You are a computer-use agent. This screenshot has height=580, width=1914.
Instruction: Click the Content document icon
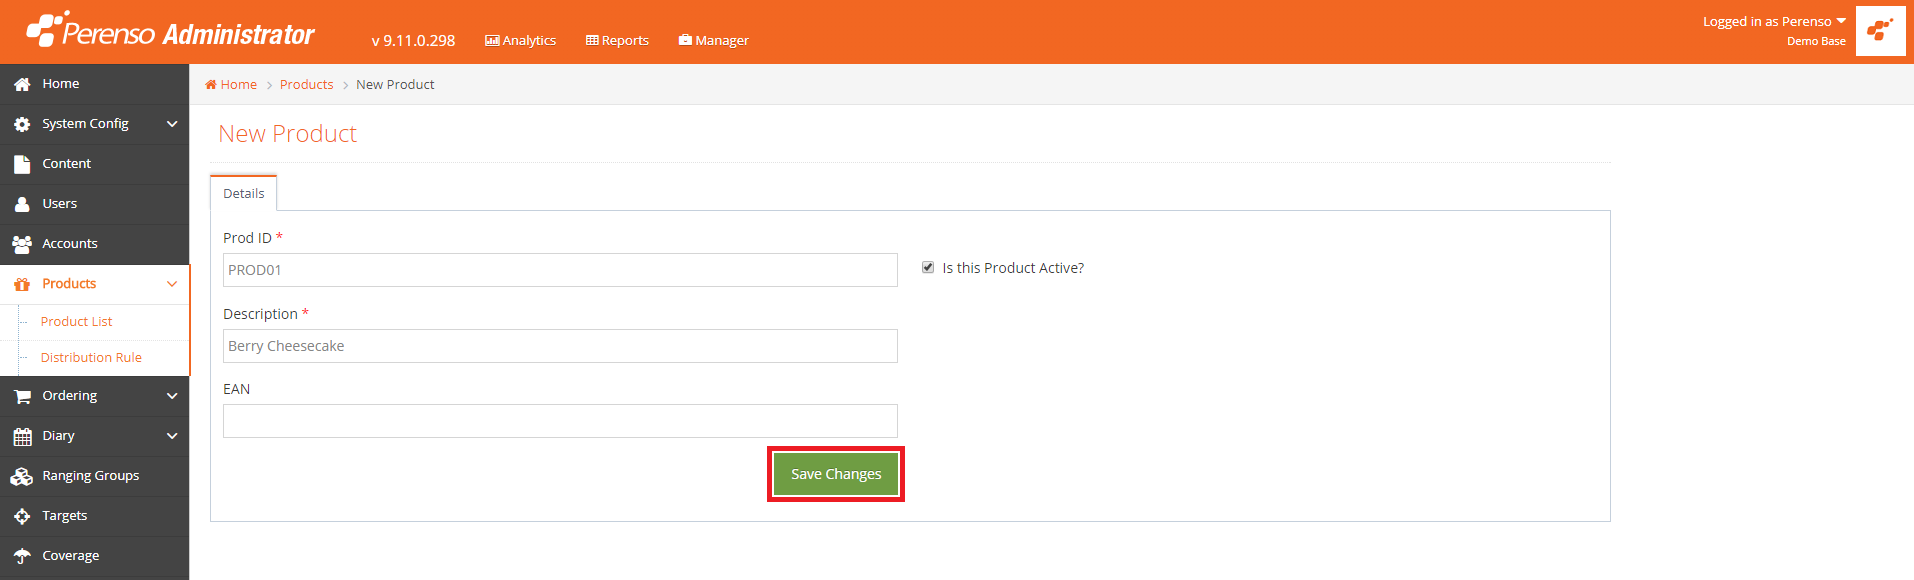coord(22,164)
